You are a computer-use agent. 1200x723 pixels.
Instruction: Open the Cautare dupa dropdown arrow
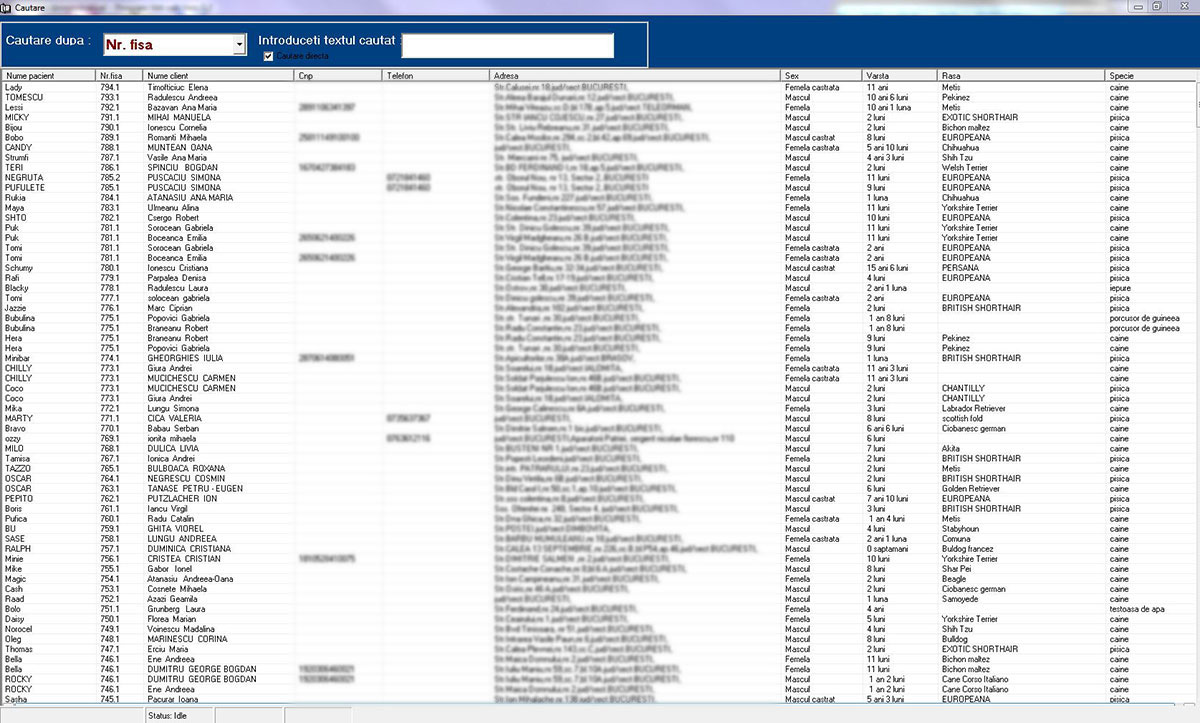(x=239, y=45)
